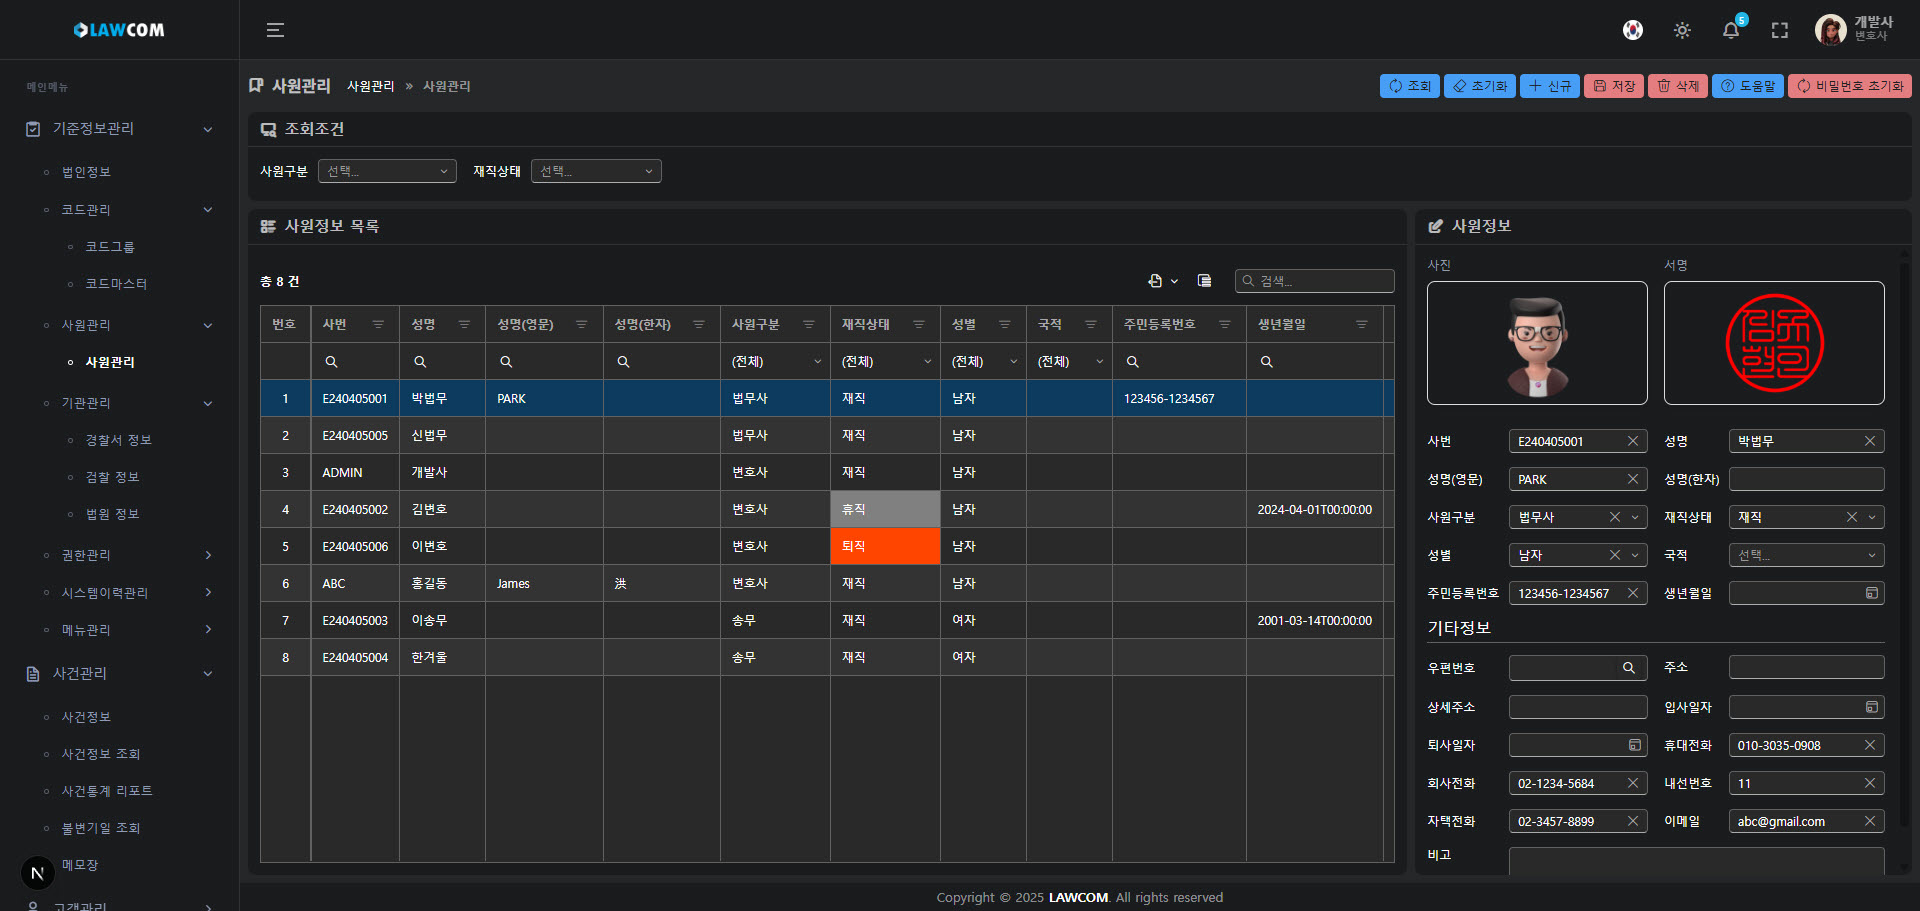1920x911 pixels.
Task: Open the notifications bell icon
Action: point(1730,30)
